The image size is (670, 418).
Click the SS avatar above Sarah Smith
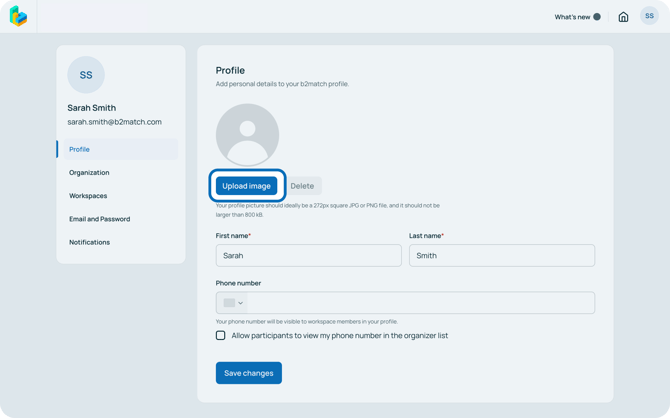[86, 75]
